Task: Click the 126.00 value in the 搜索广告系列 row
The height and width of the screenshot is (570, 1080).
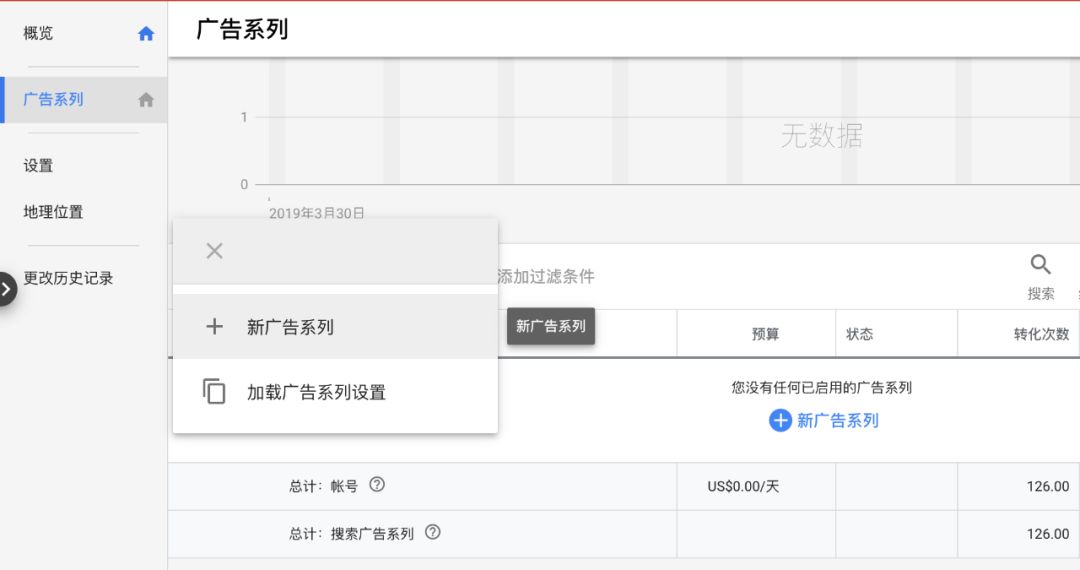Action: coord(1048,534)
